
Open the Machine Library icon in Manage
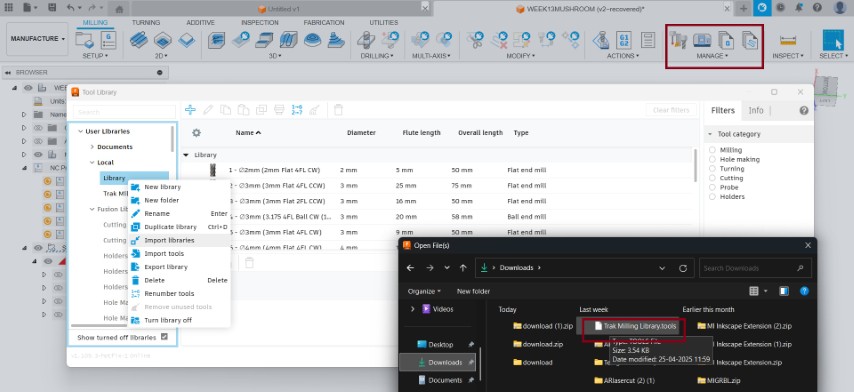point(702,39)
